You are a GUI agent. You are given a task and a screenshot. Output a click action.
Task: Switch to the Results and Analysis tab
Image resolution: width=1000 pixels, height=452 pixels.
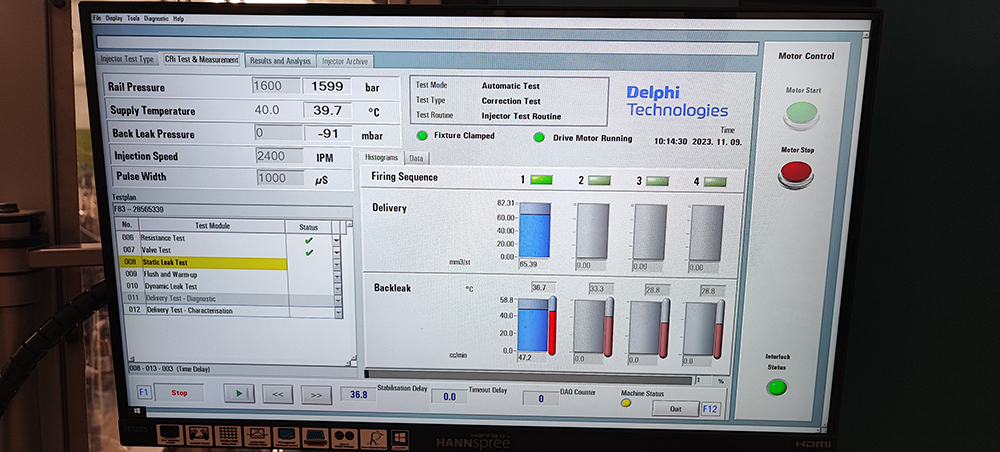pos(280,61)
